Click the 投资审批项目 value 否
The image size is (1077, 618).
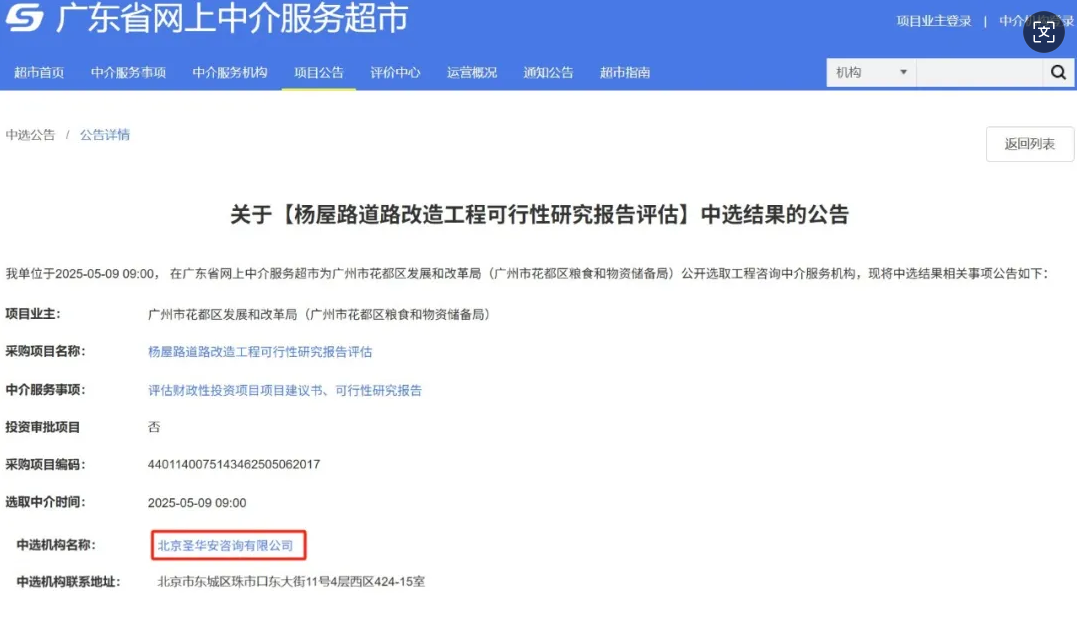154,427
